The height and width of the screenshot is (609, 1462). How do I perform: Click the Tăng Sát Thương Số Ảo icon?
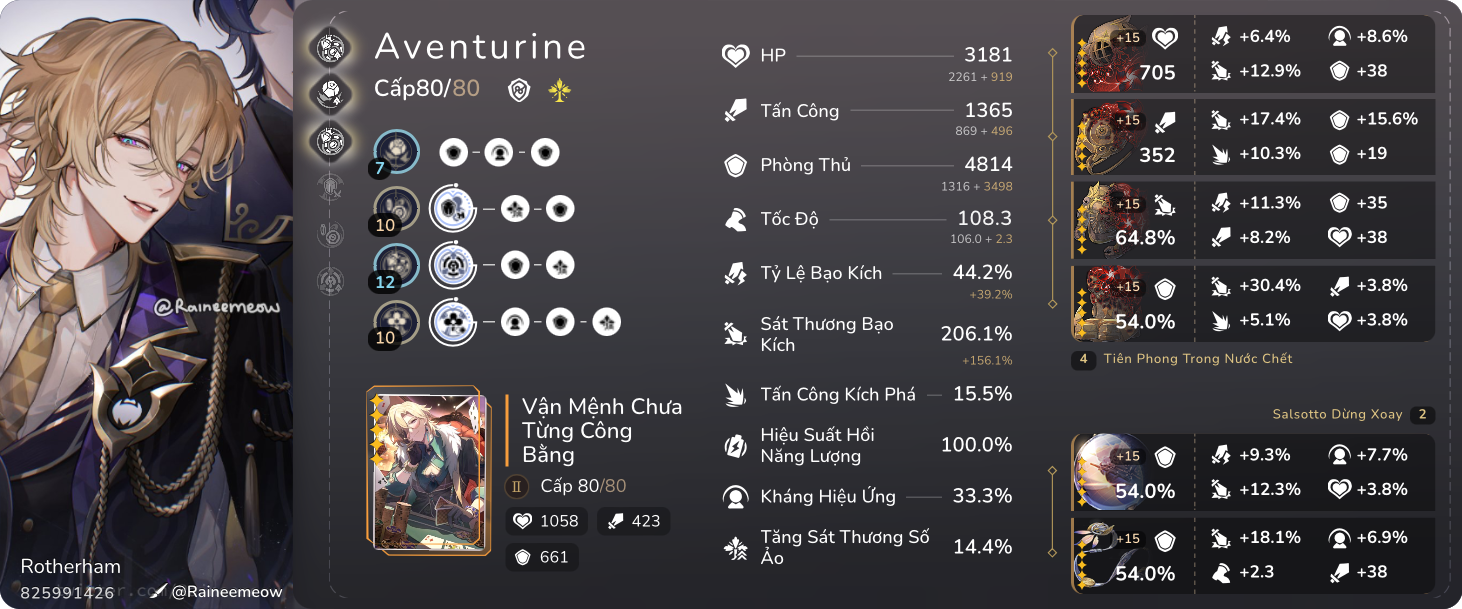point(736,547)
